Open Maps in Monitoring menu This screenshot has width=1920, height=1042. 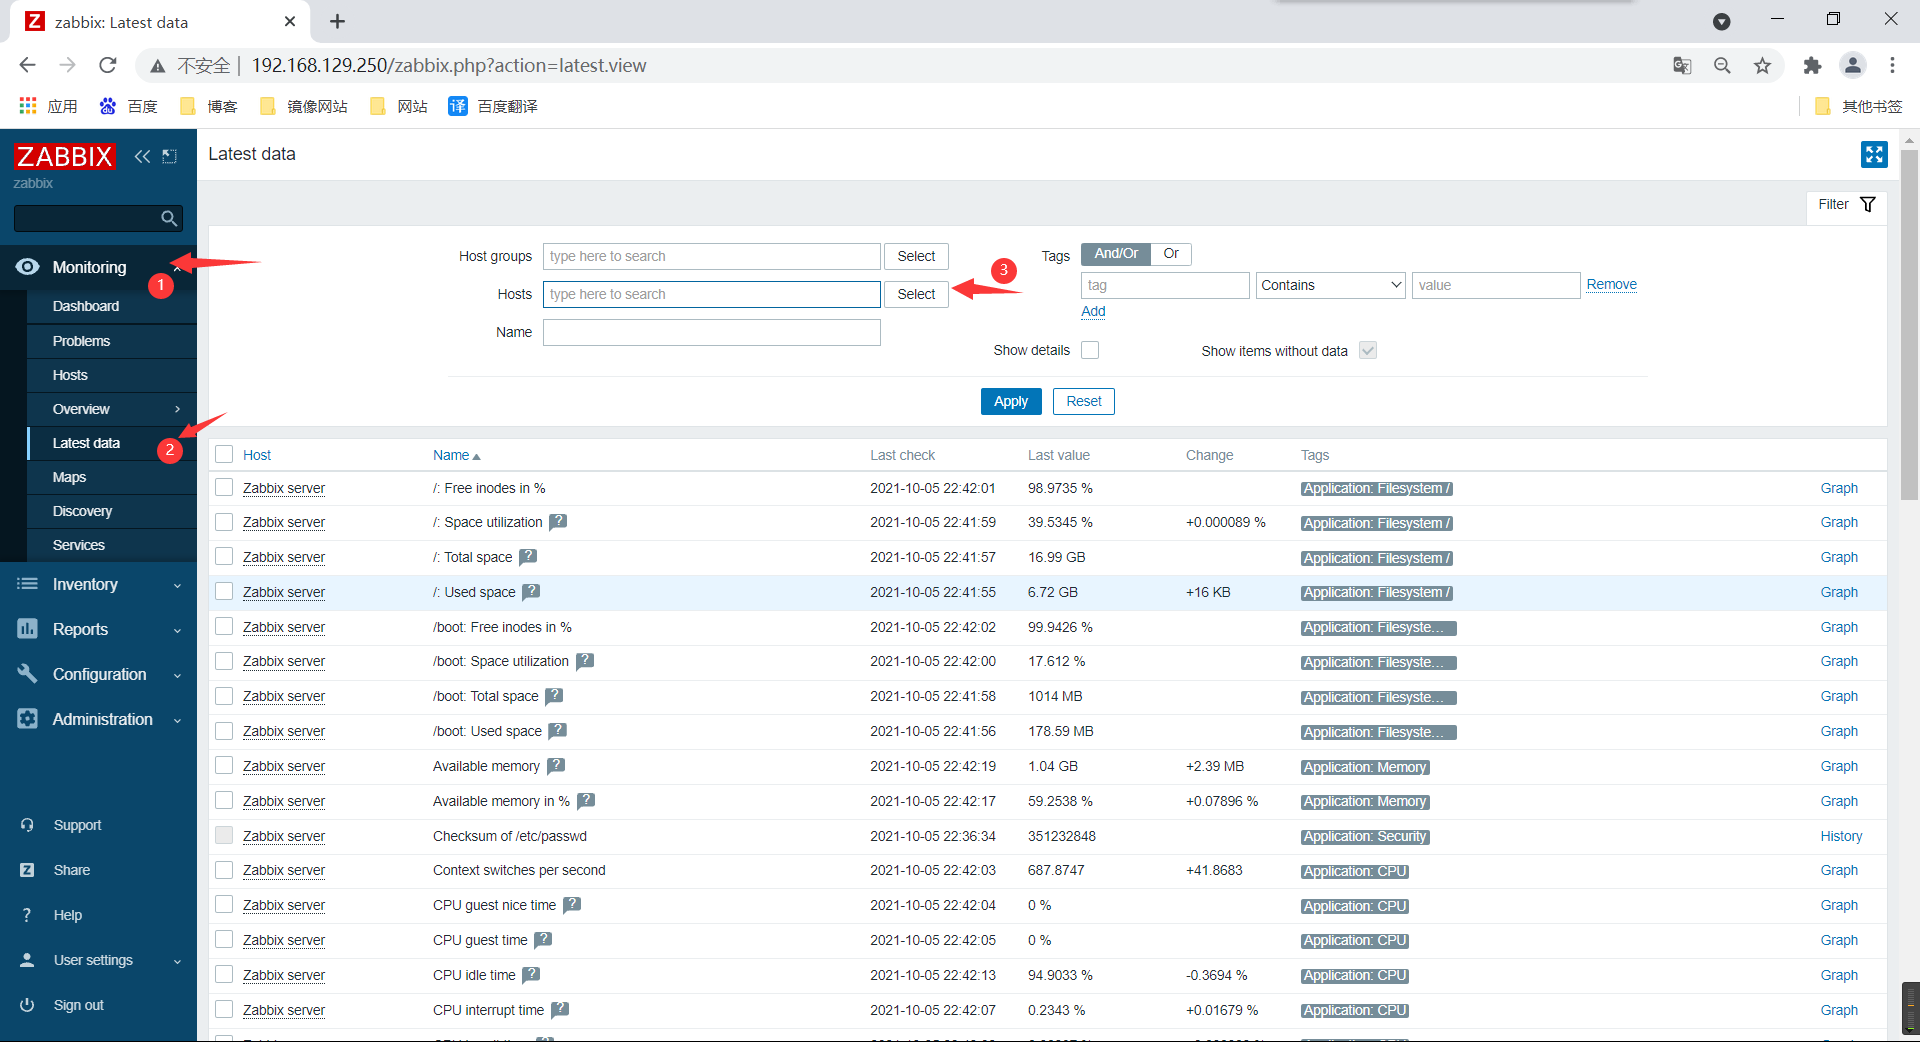(x=111, y=477)
